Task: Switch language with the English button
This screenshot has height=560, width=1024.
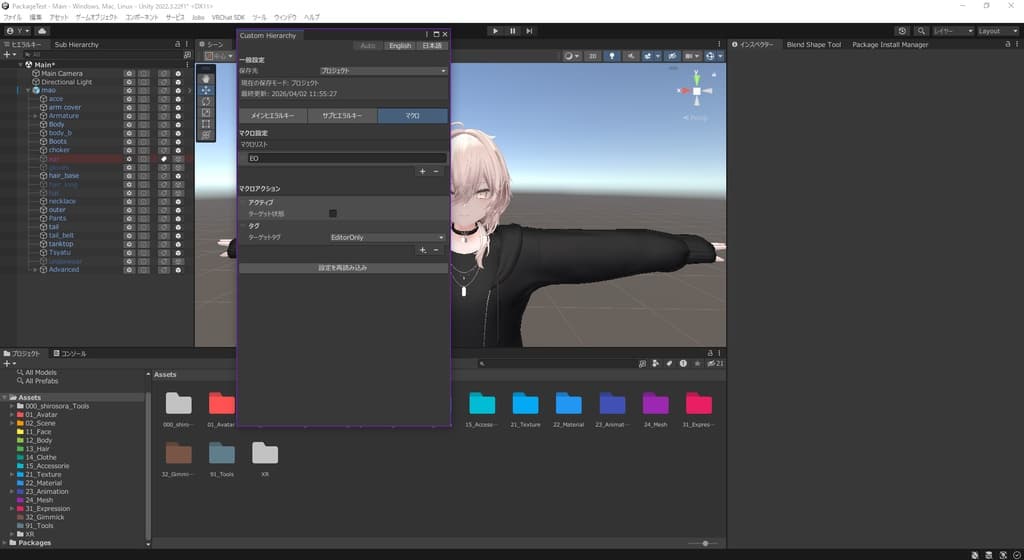Action: pos(400,46)
